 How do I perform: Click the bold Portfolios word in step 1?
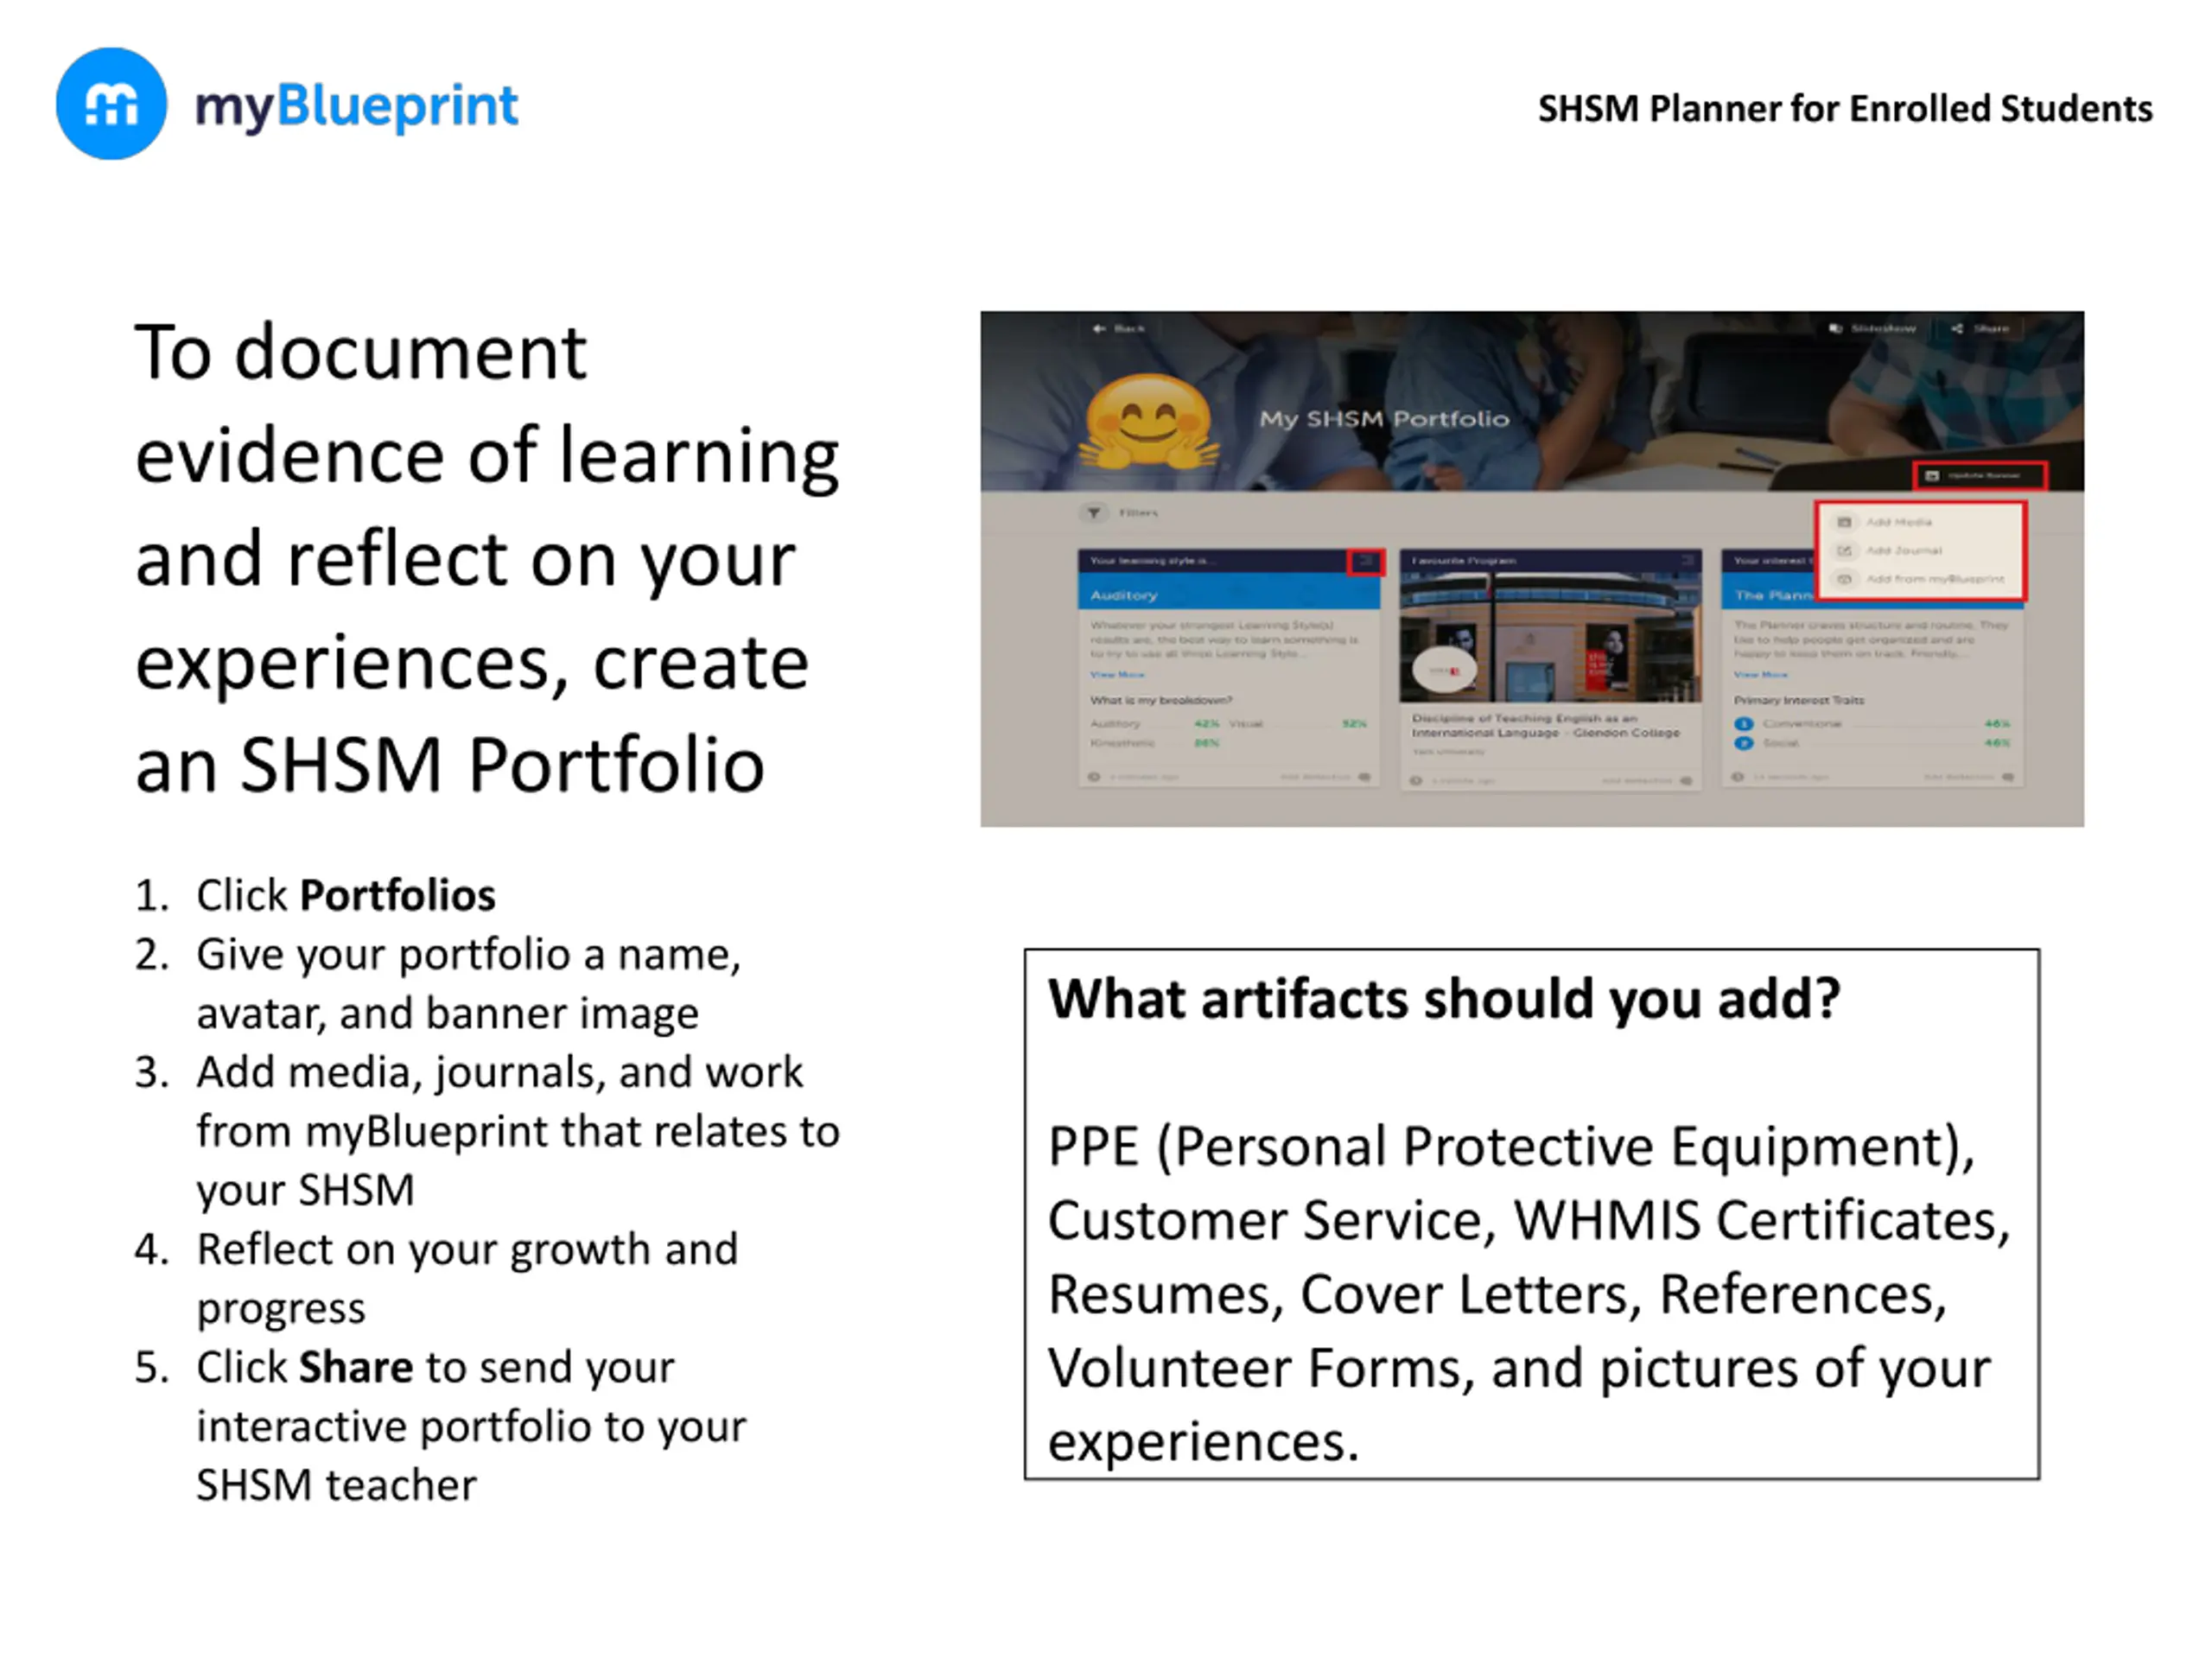pyautogui.click(x=397, y=895)
